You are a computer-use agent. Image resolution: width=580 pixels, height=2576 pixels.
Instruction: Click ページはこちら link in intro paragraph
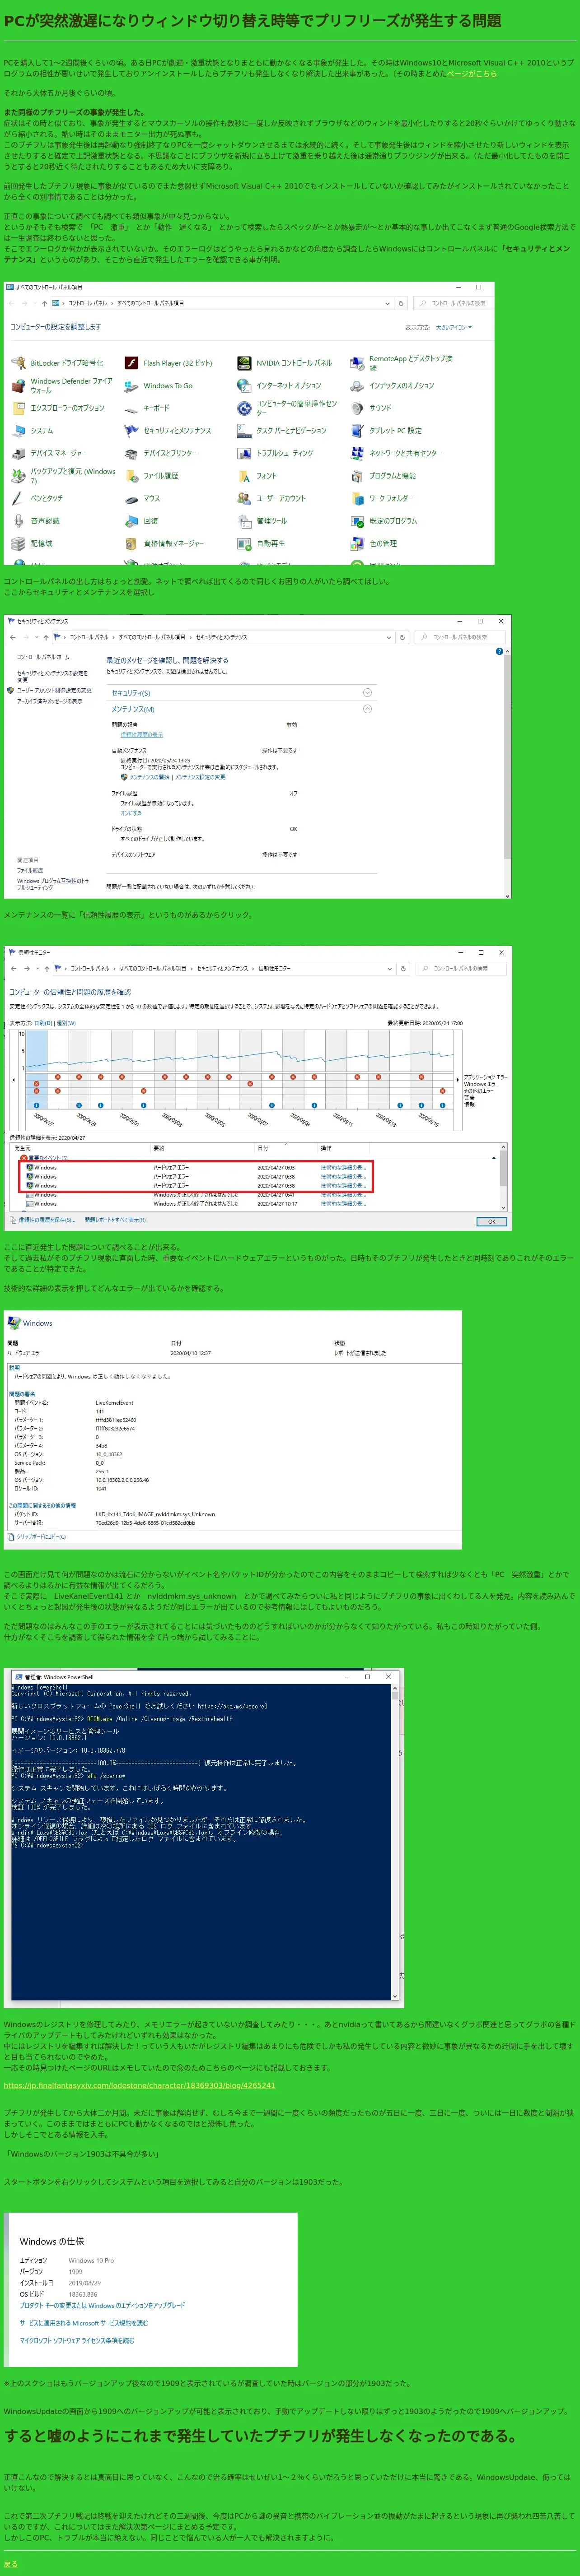tap(471, 74)
